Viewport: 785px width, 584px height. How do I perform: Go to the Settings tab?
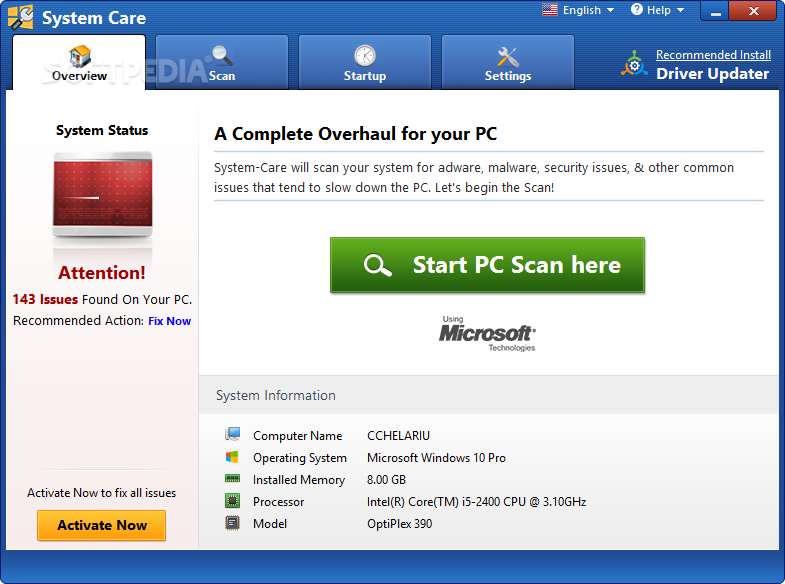click(508, 62)
